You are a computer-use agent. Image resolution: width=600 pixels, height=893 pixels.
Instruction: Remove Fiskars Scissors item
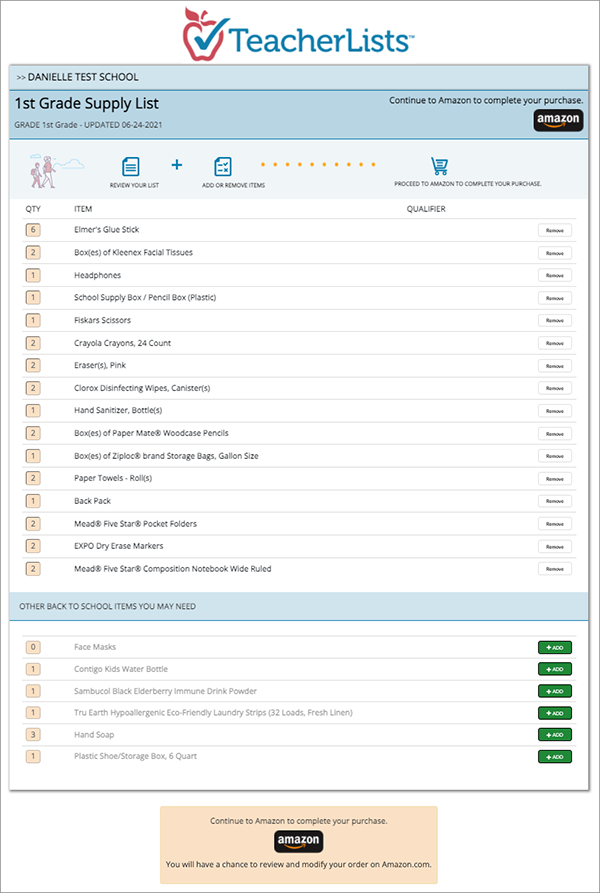(555, 321)
